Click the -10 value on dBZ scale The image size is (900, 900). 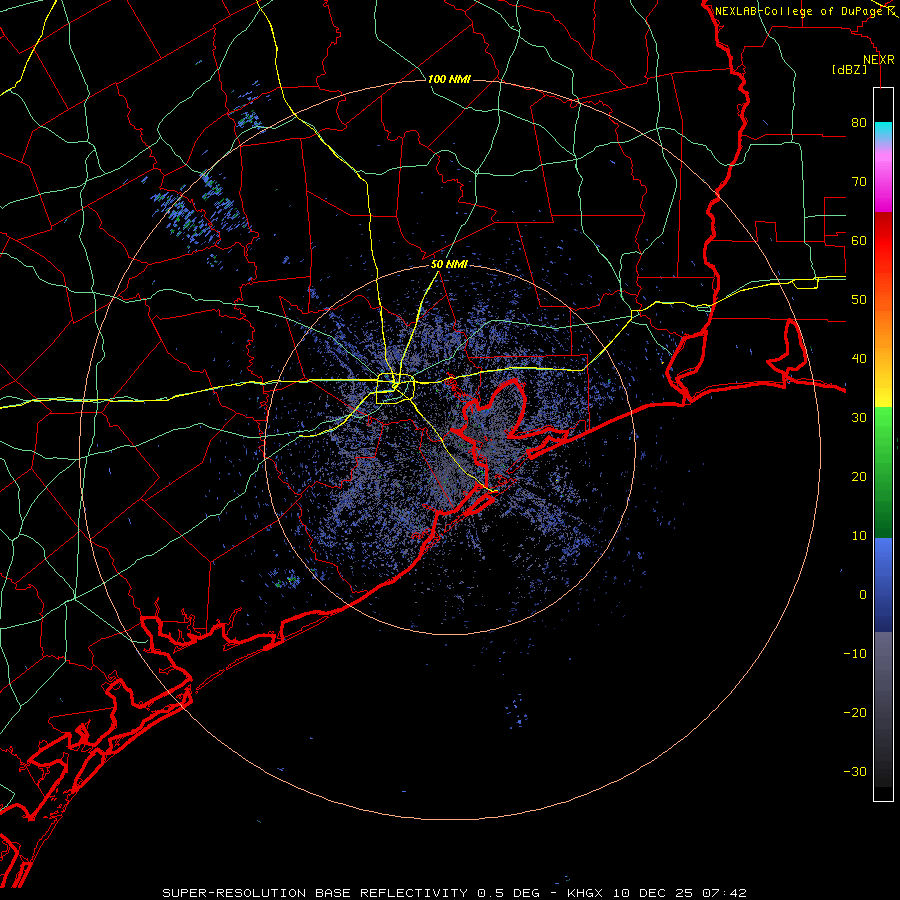point(855,654)
